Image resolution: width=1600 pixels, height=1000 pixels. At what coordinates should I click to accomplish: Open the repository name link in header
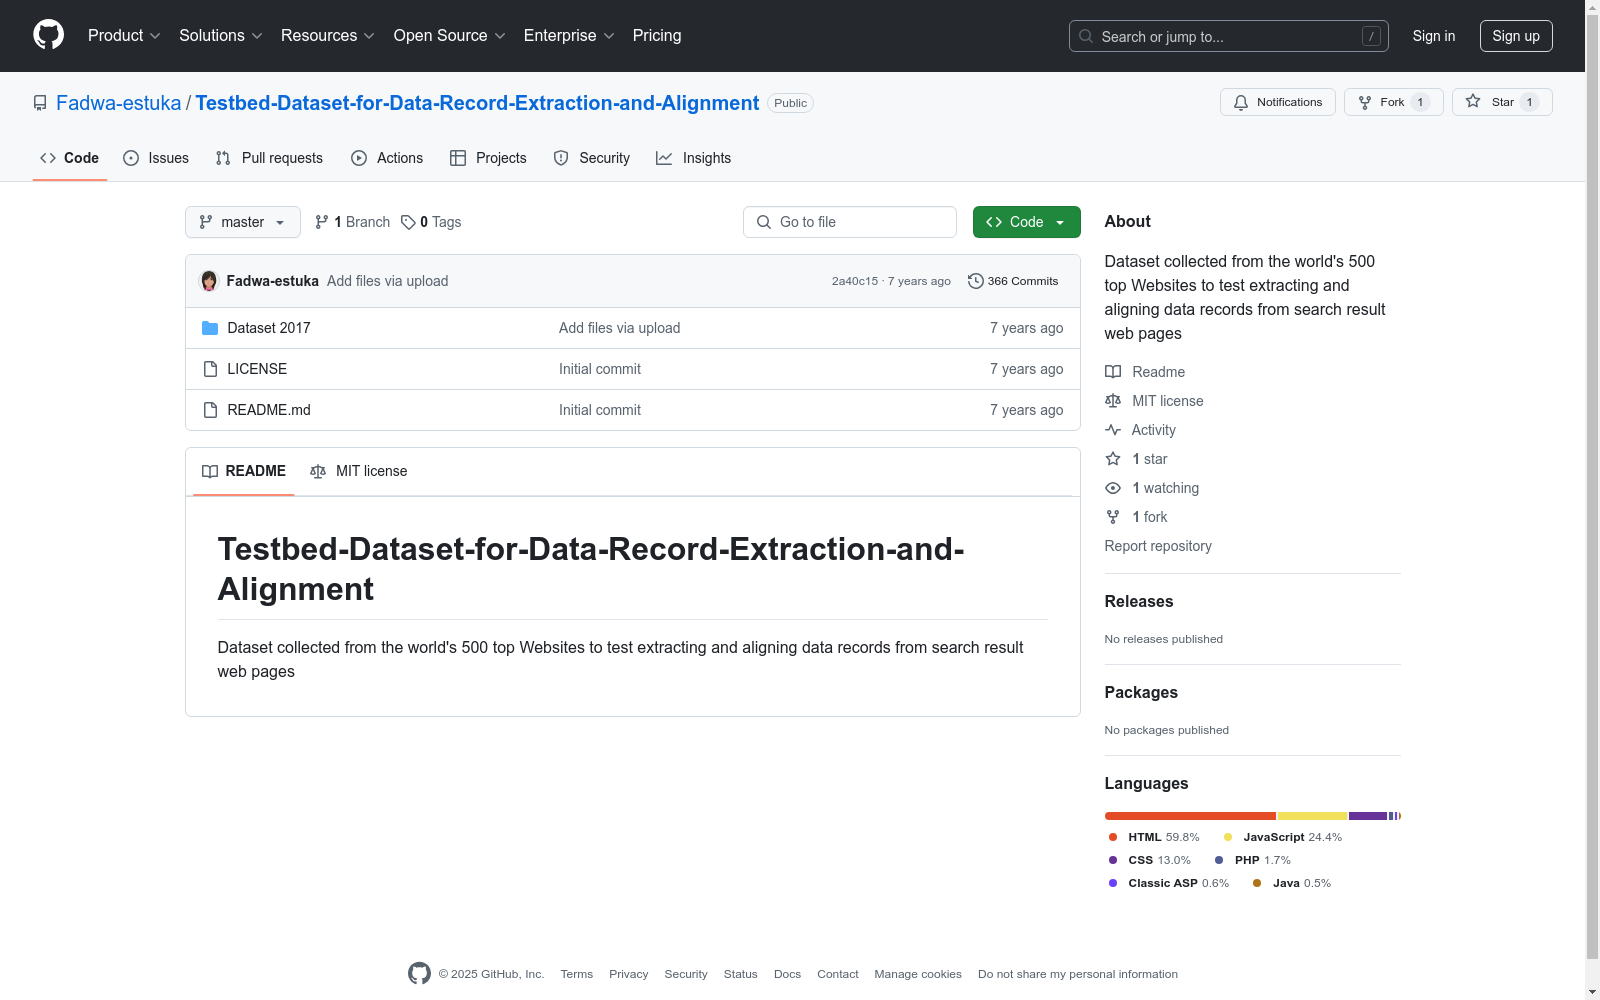tap(477, 103)
